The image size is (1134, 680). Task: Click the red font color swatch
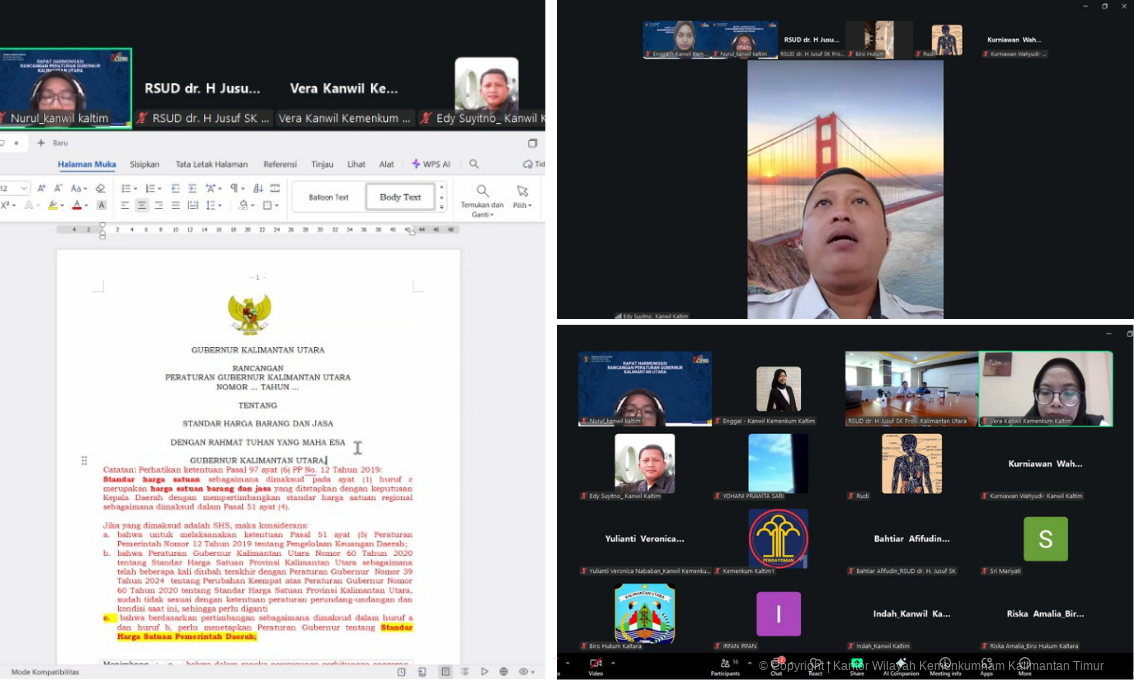coord(77,206)
